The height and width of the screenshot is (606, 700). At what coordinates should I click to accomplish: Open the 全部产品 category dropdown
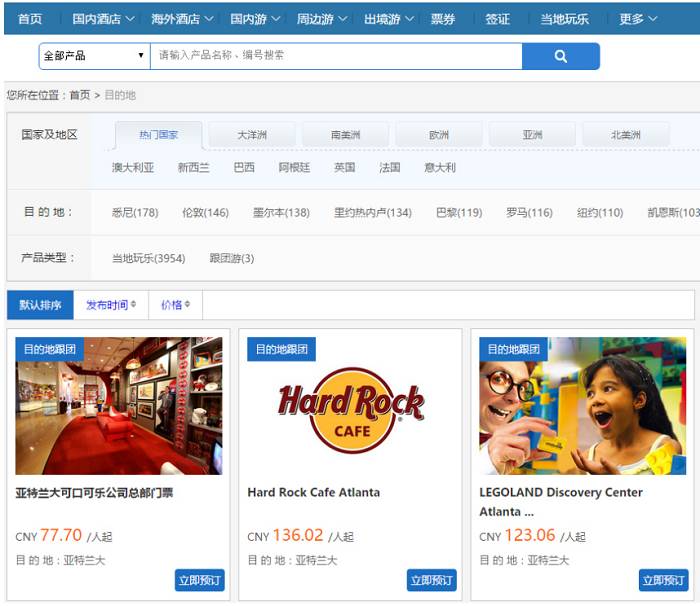[x=94, y=56]
